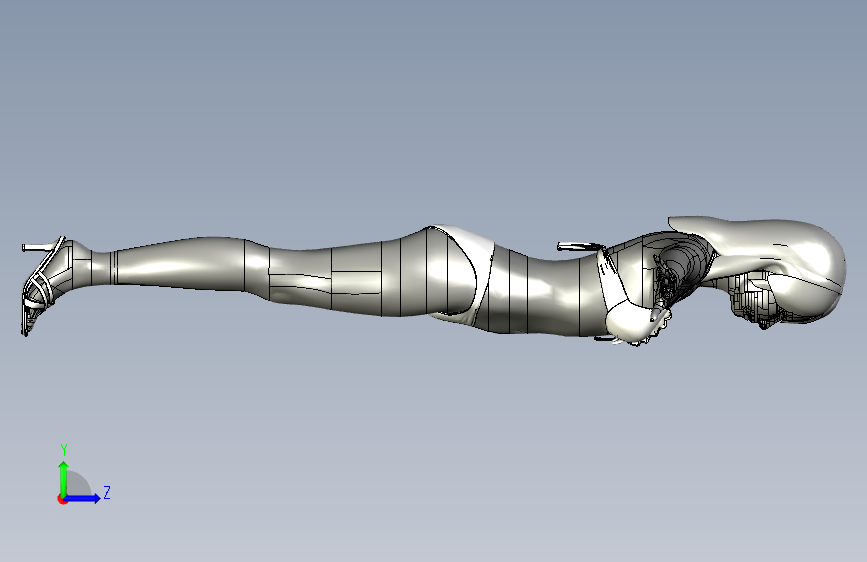Screen dimensions: 867x562
Task: Click the red origin point of the axis triad
Action: [62, 499]
